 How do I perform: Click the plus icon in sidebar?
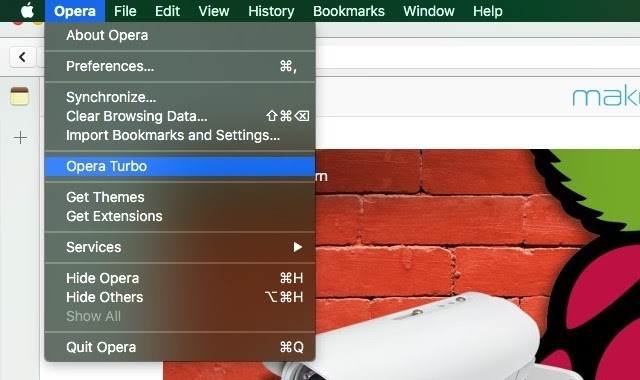click(20, 138)
